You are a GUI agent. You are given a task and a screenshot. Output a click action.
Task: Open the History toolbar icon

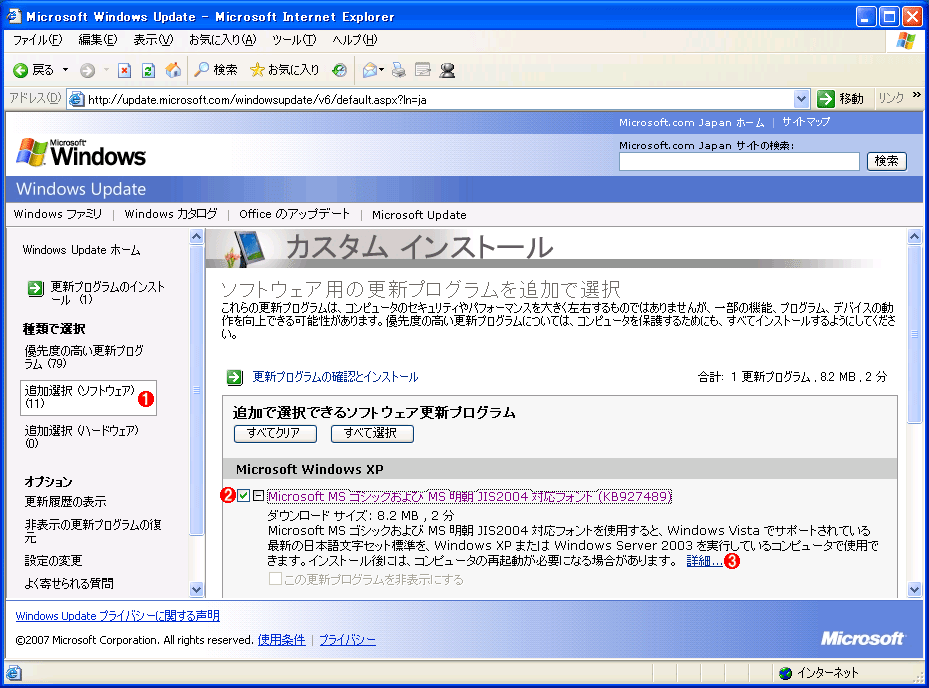pos(339,71)
